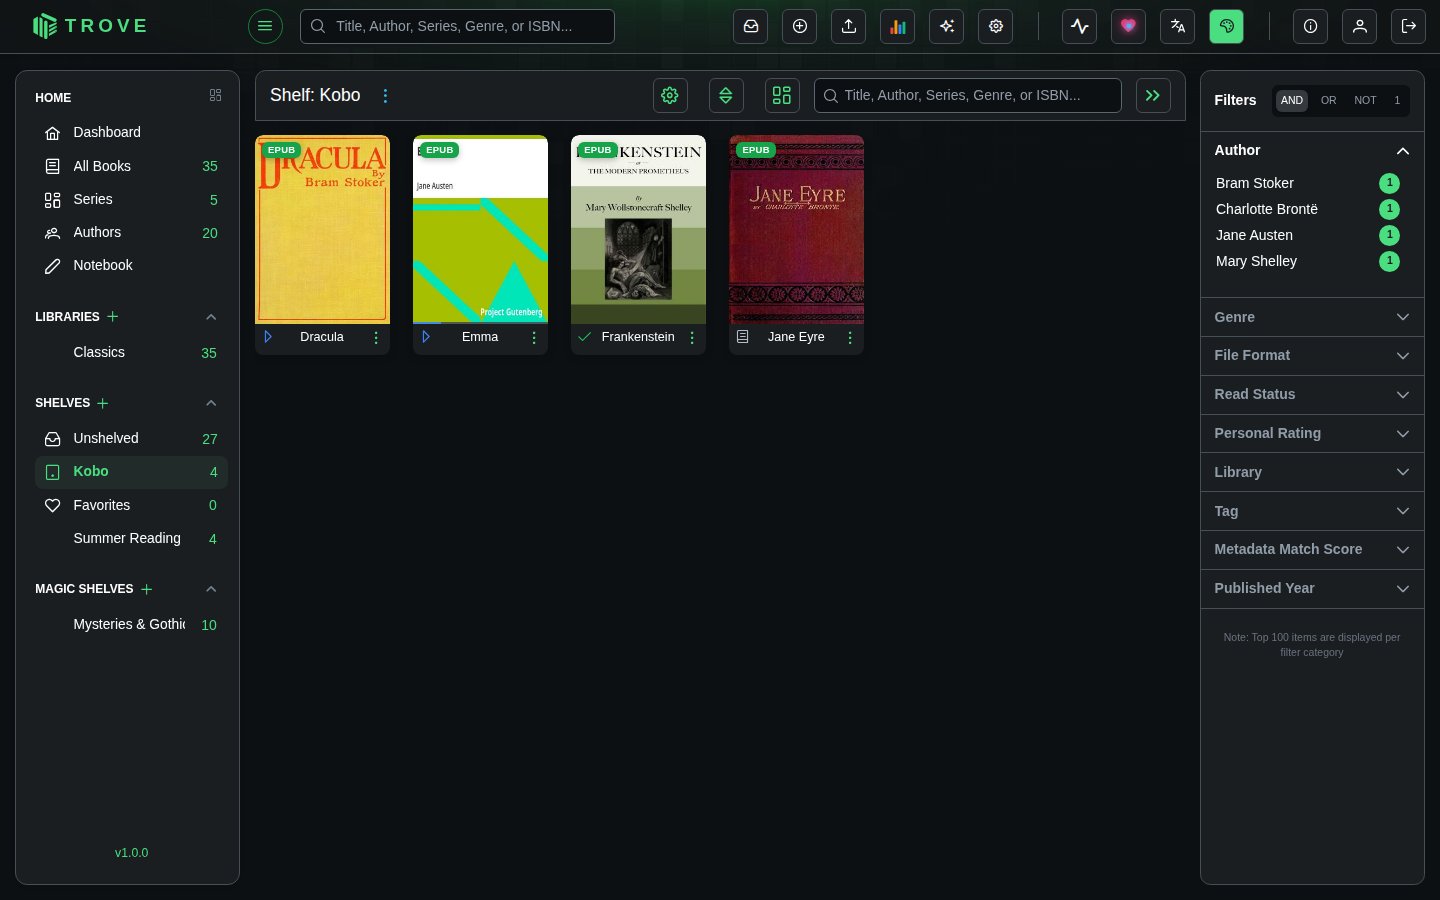Viewport: 1440px width, 900px height.
Task: Expand the Read Status filter
Action: (x=1312, y=395)
